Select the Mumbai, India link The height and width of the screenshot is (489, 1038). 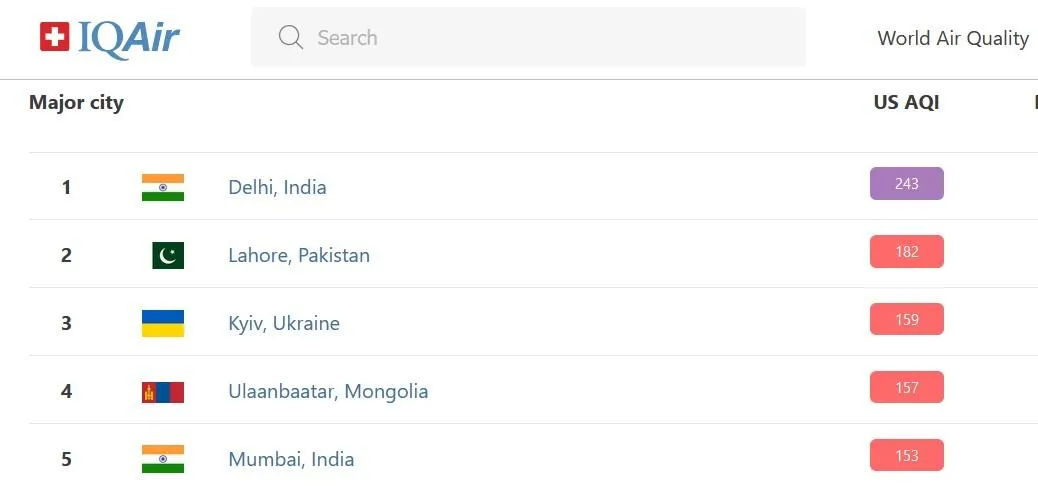pos(291,459)
